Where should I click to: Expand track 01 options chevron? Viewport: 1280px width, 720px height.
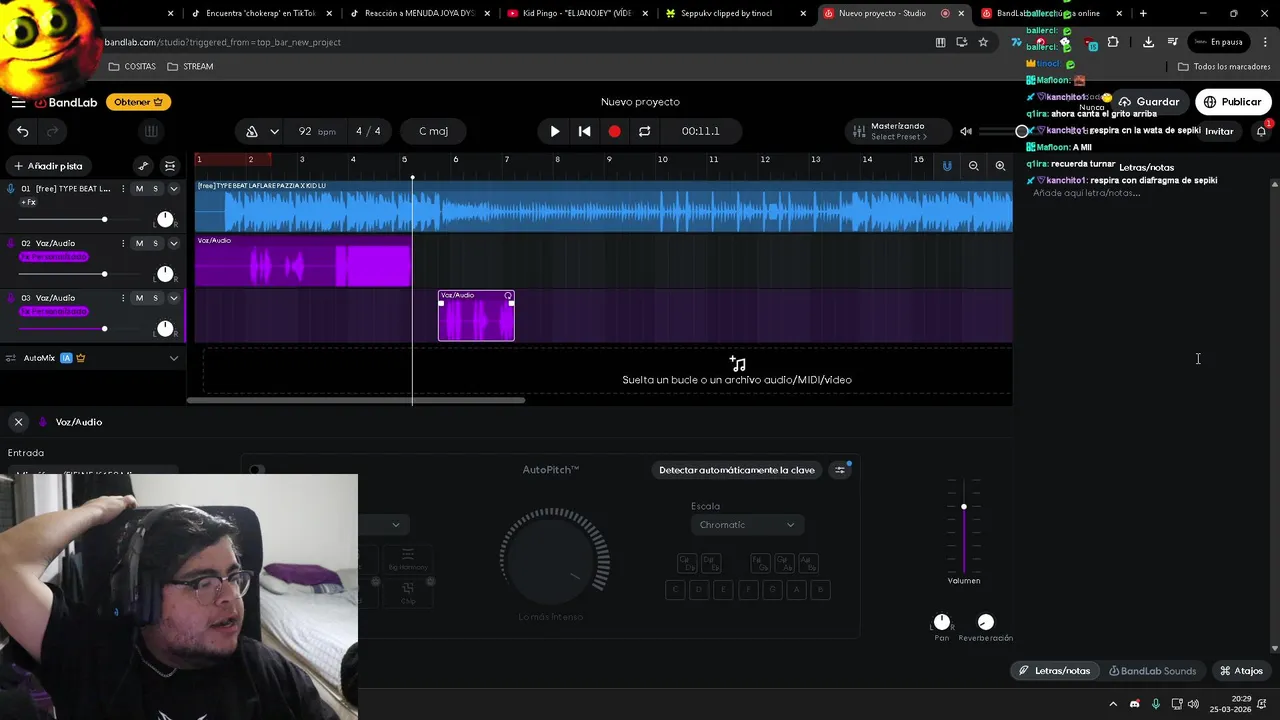[x=173, y=189]
